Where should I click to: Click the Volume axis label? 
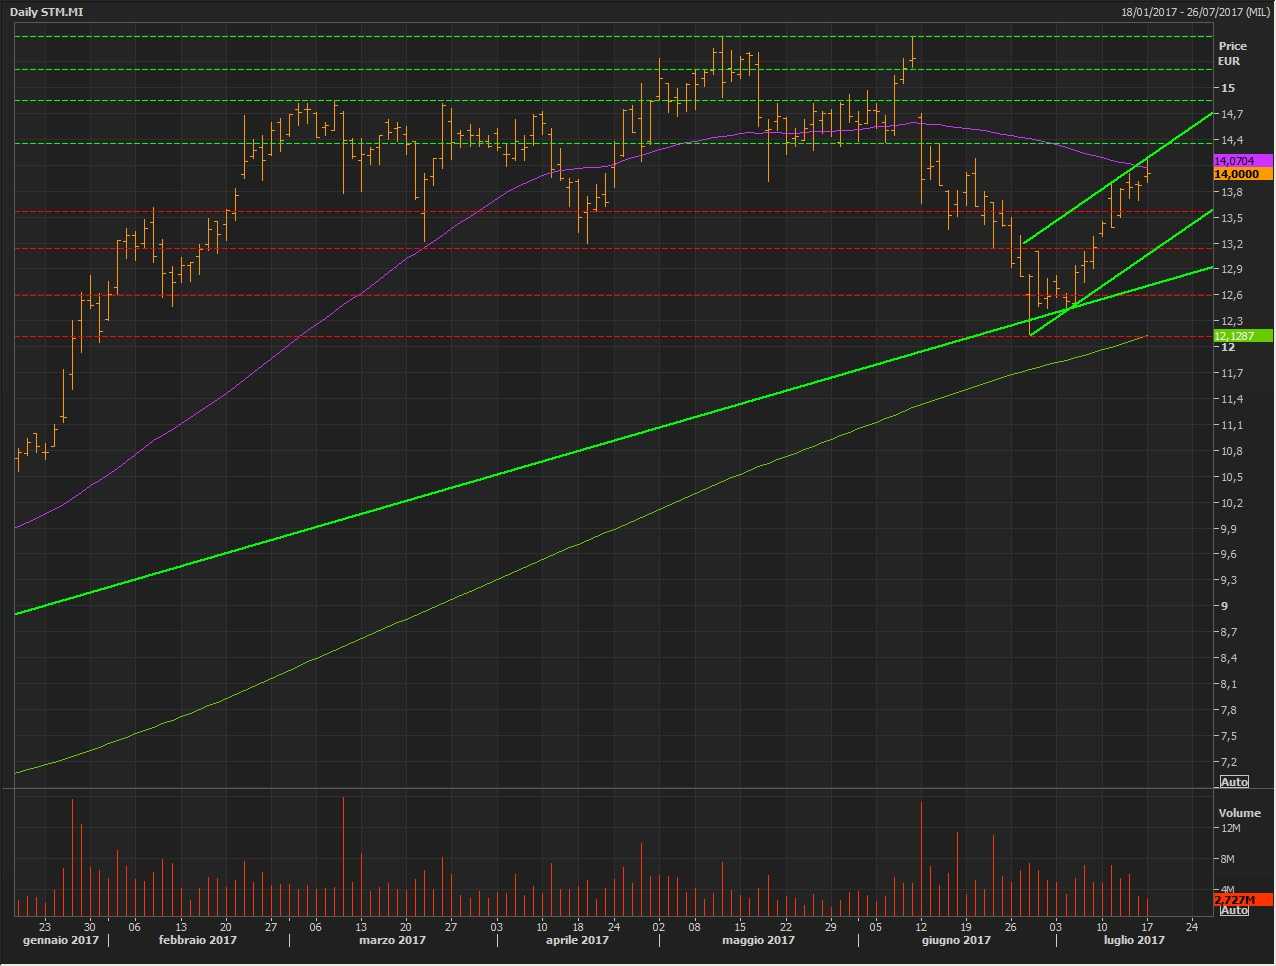(1239, 813)
